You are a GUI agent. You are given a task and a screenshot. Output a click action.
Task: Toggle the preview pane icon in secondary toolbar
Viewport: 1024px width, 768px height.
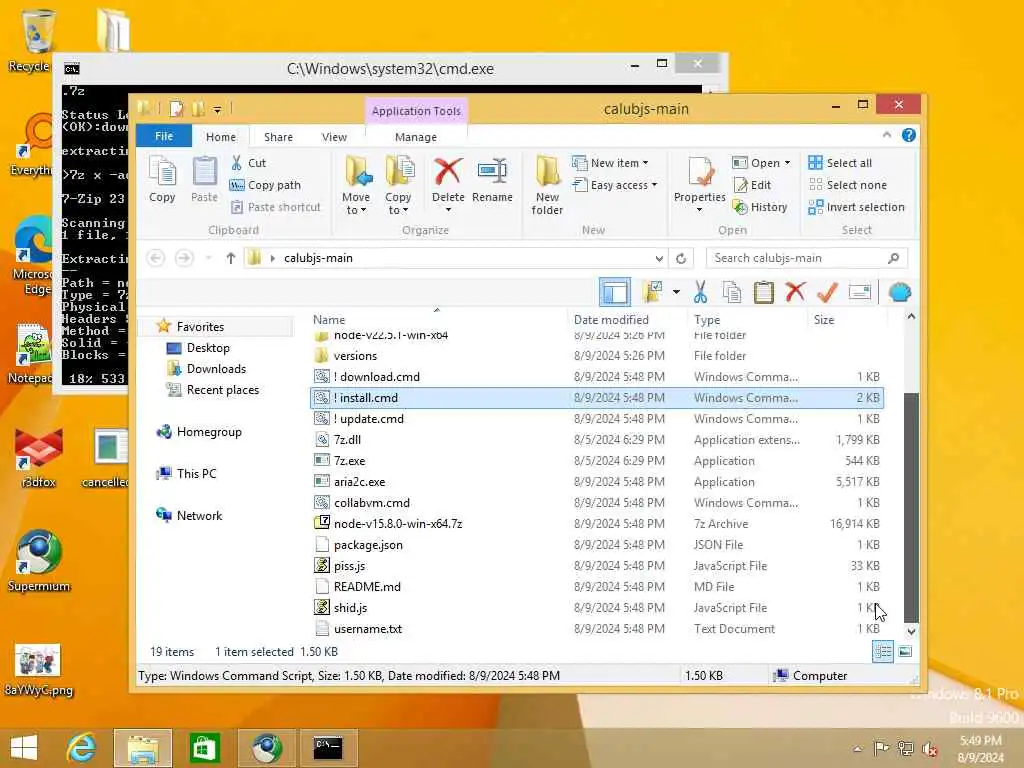click(615, 292)
